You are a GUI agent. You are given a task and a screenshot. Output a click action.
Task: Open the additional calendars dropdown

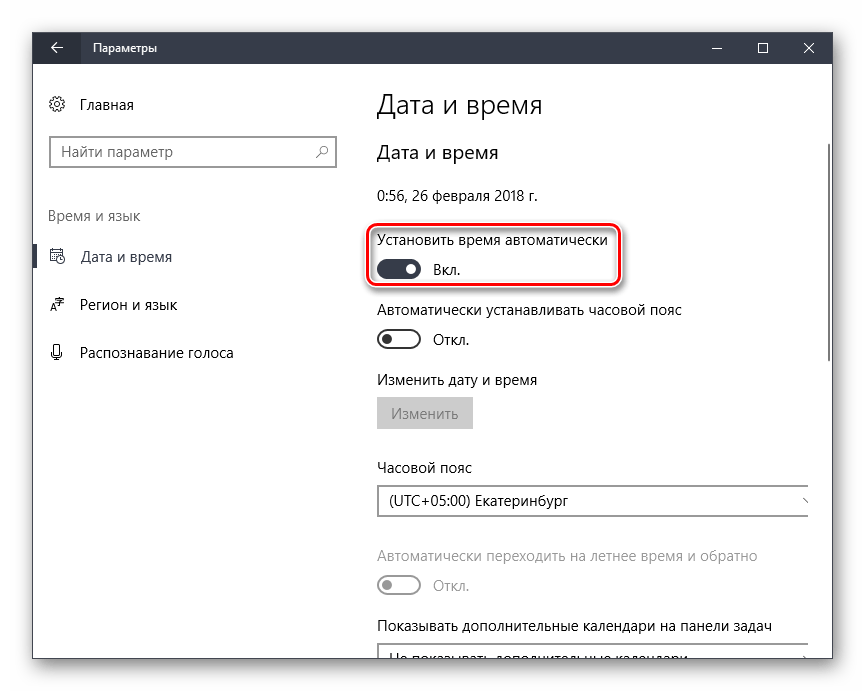tap(590, 654)
